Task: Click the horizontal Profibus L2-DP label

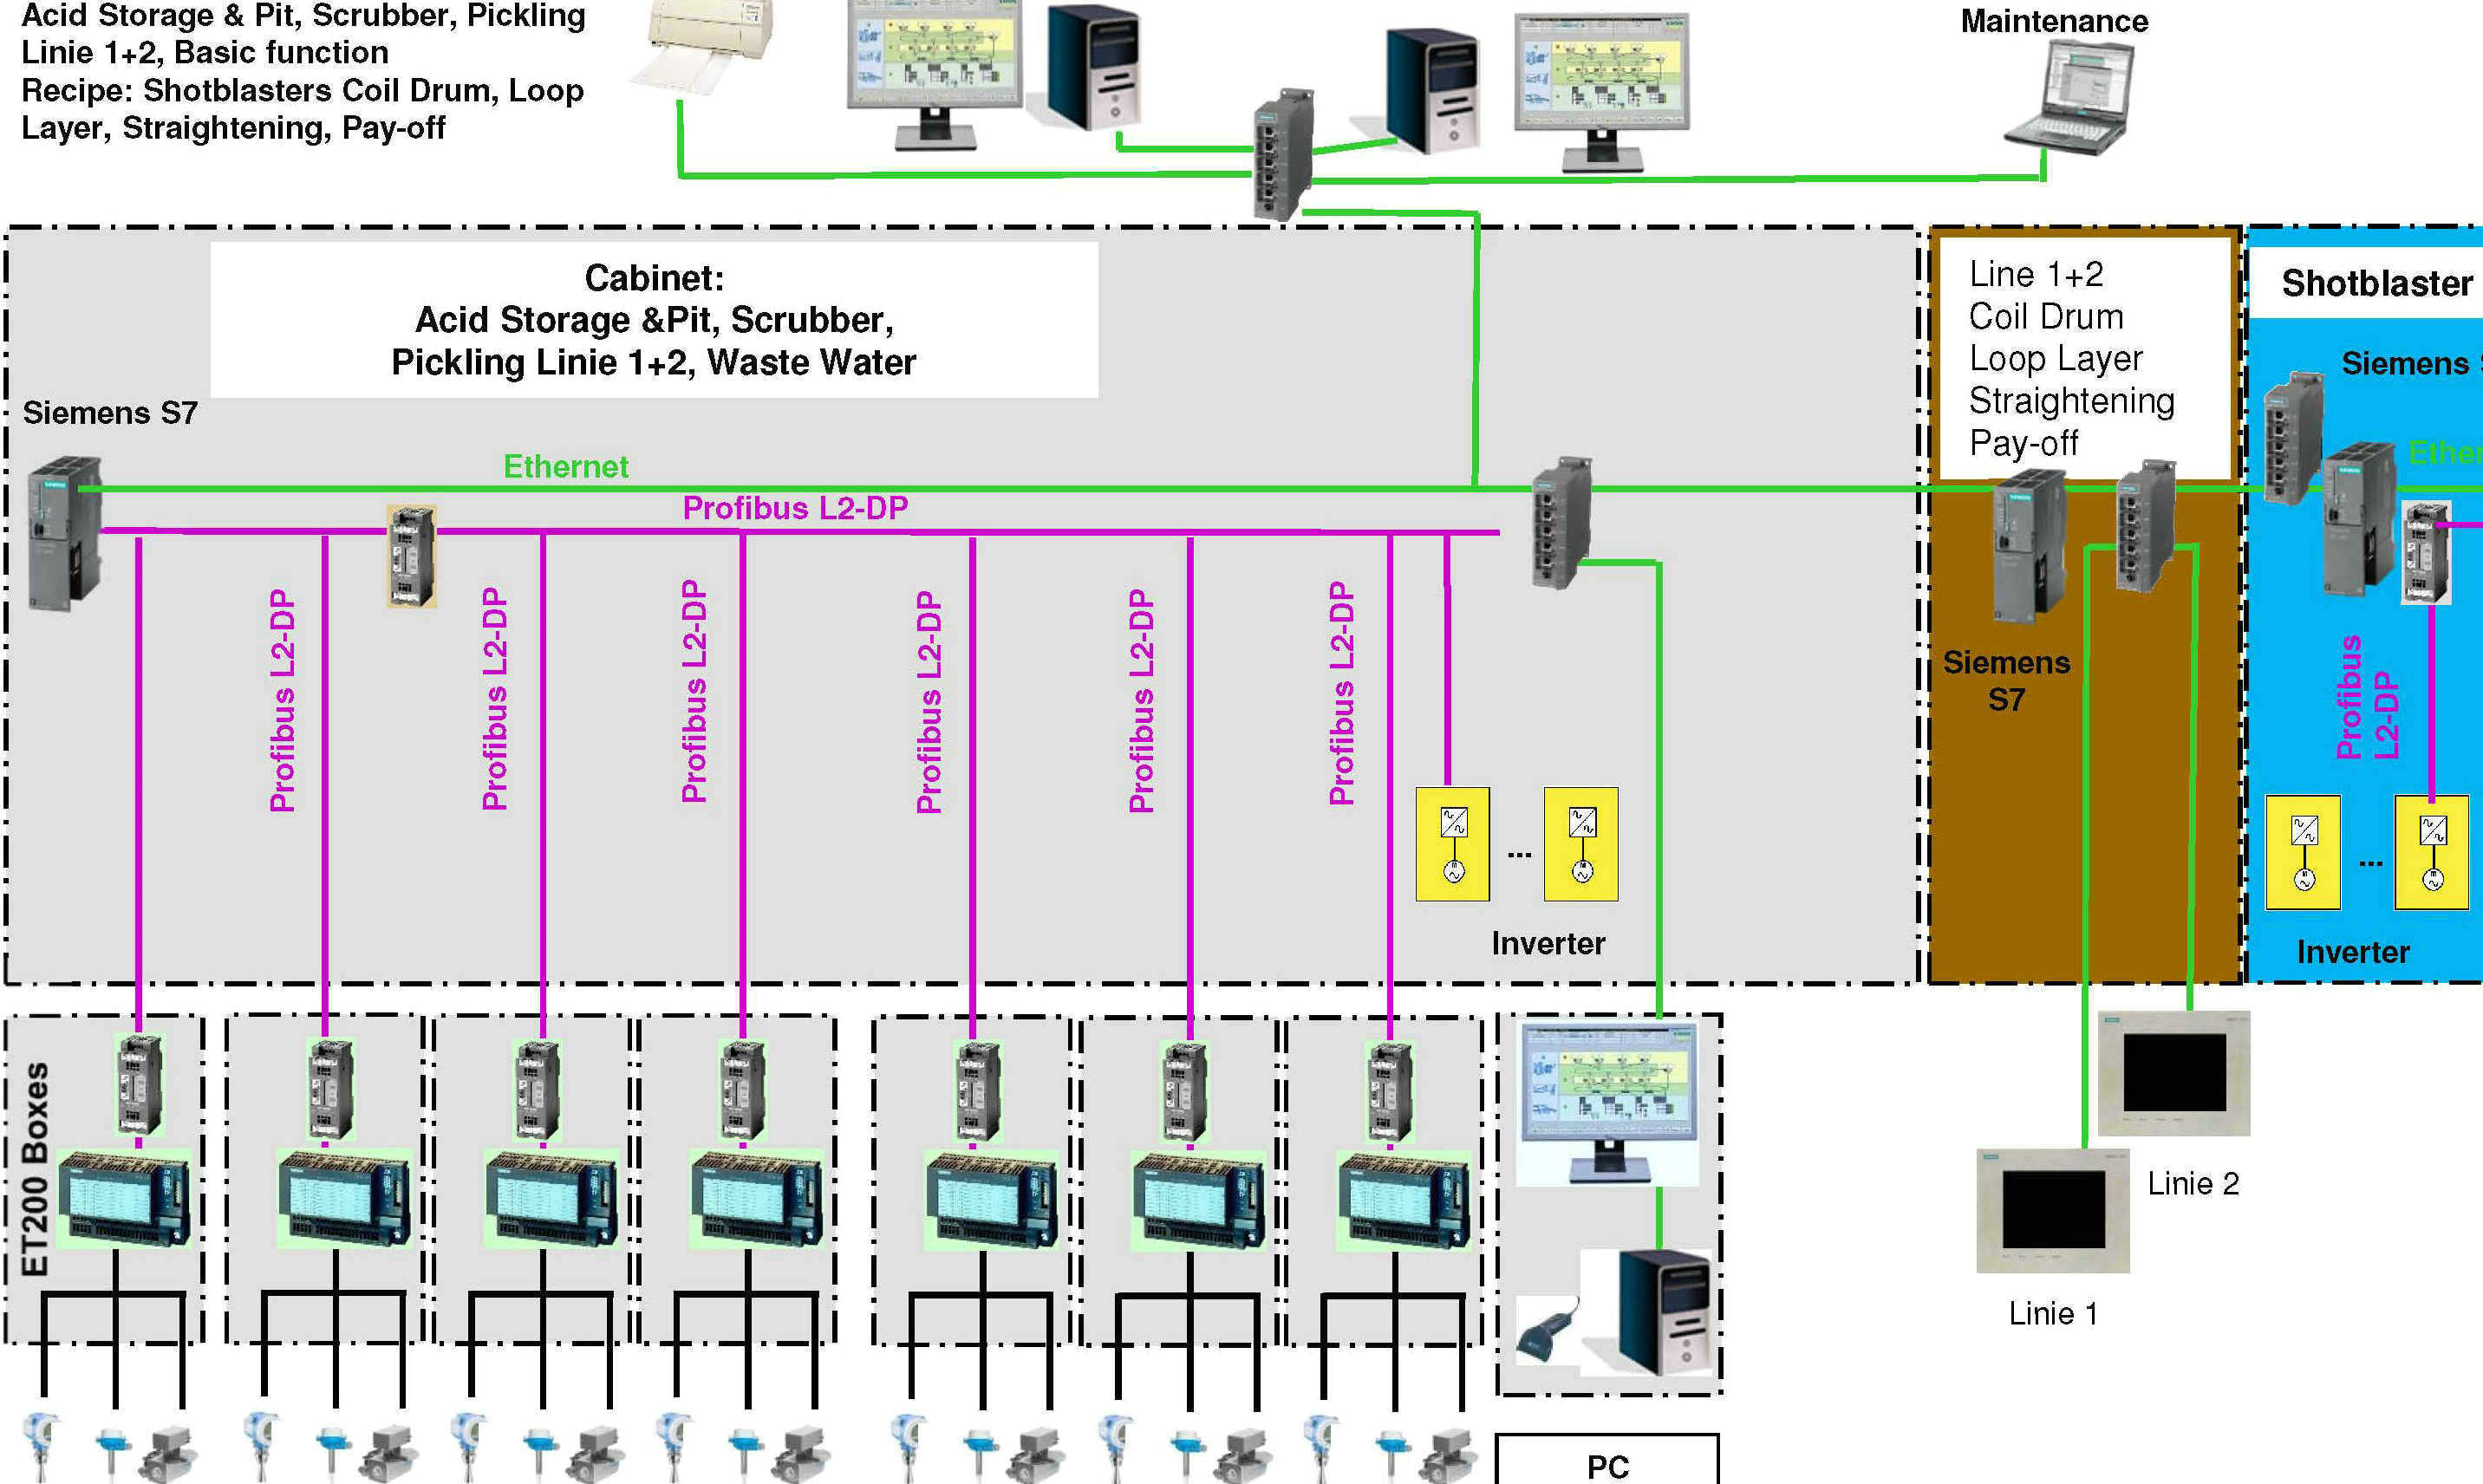Action: tap(795, 508)
